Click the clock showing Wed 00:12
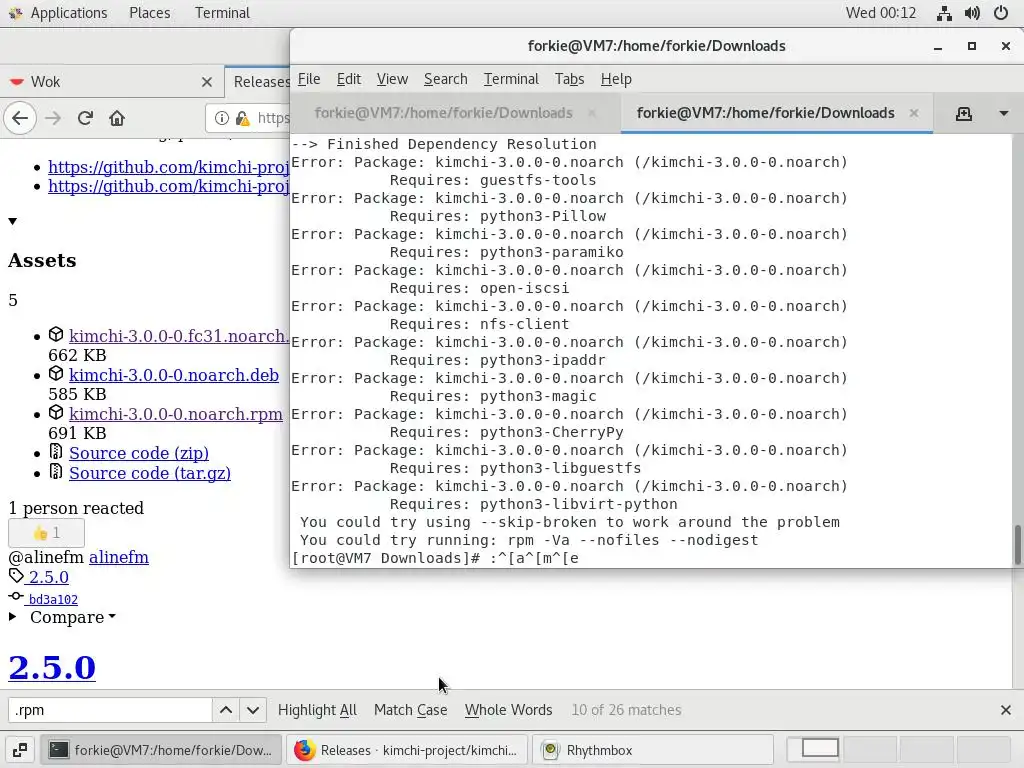 click(x=880, y=13)
